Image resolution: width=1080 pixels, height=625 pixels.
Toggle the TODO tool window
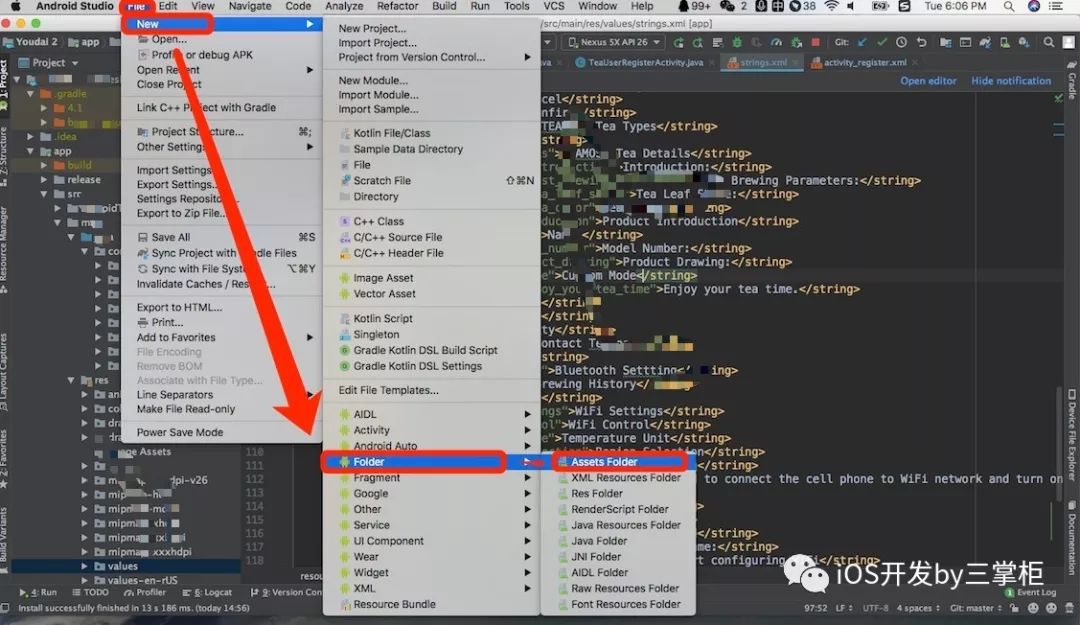[x=91, y=593]
